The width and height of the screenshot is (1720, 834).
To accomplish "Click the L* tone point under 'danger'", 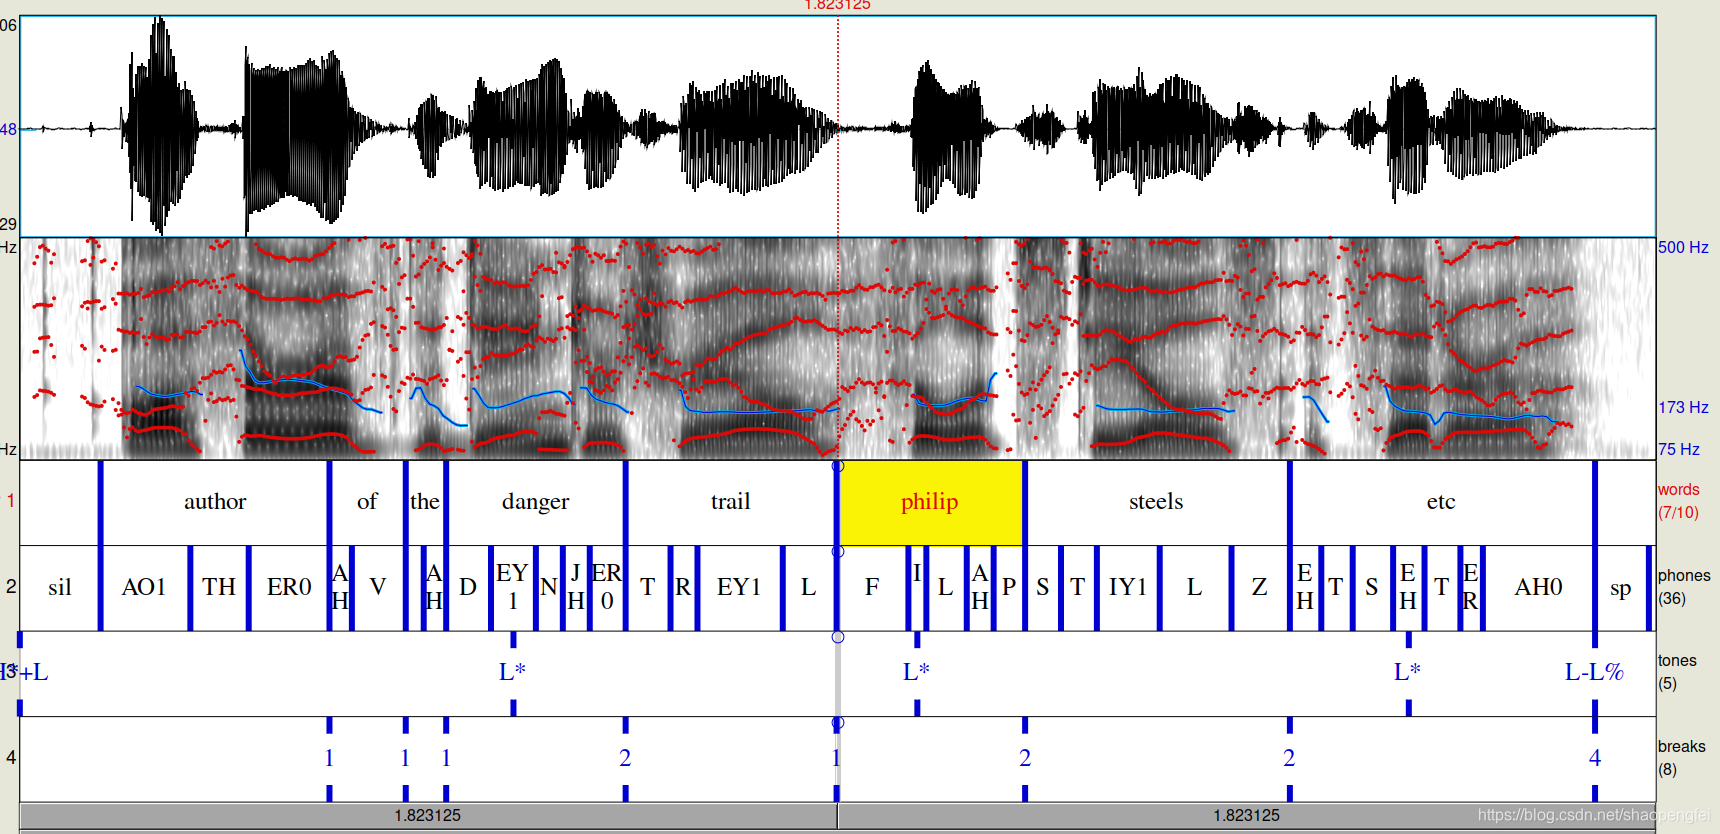I will [x=513, y=672].
